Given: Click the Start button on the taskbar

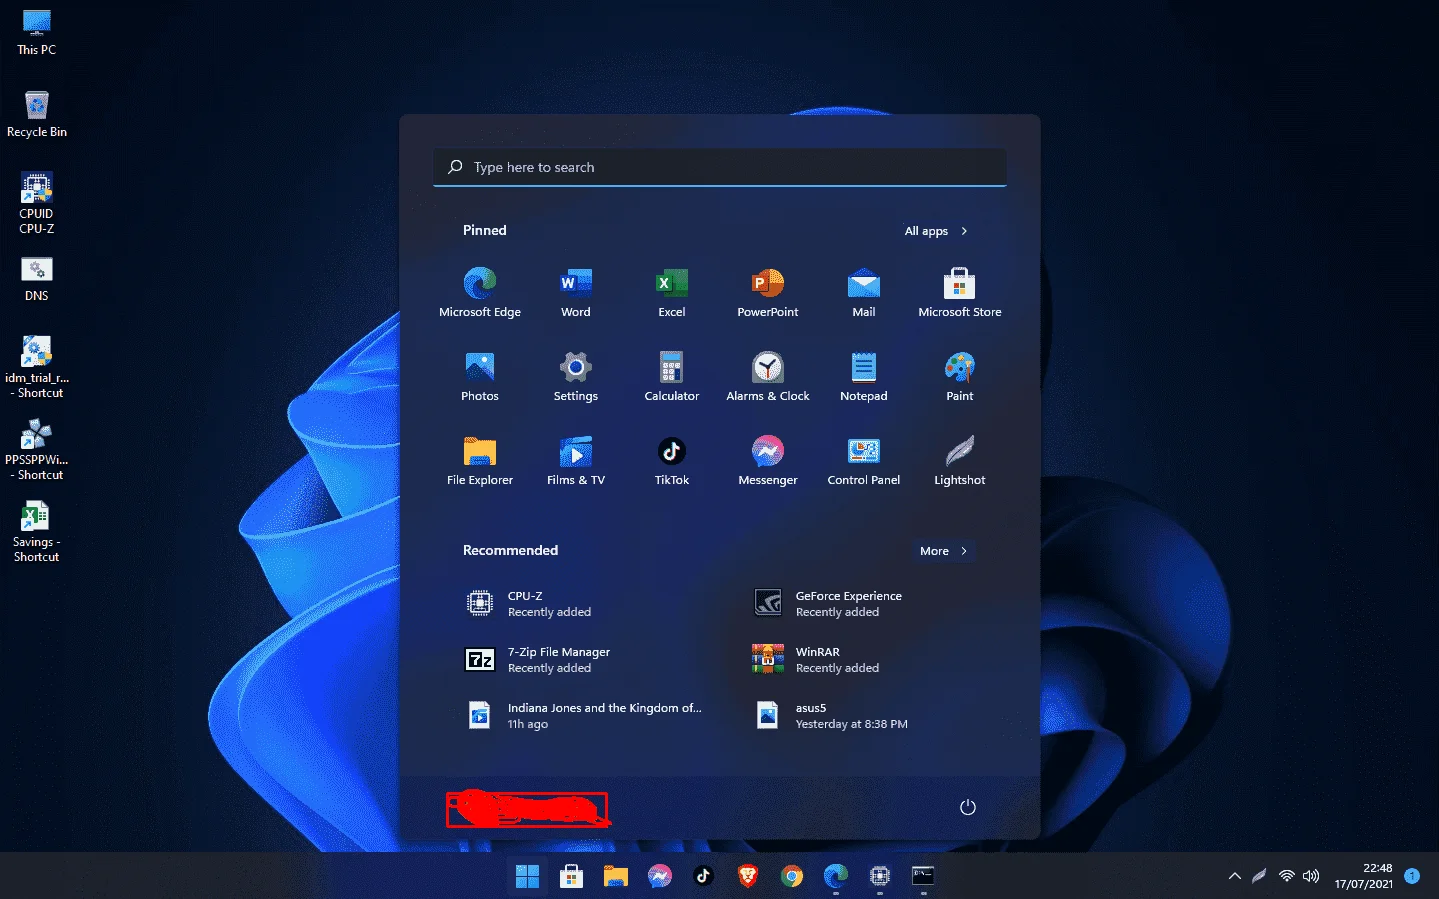Looking at the screenshot, I should (x=527, y=876).
